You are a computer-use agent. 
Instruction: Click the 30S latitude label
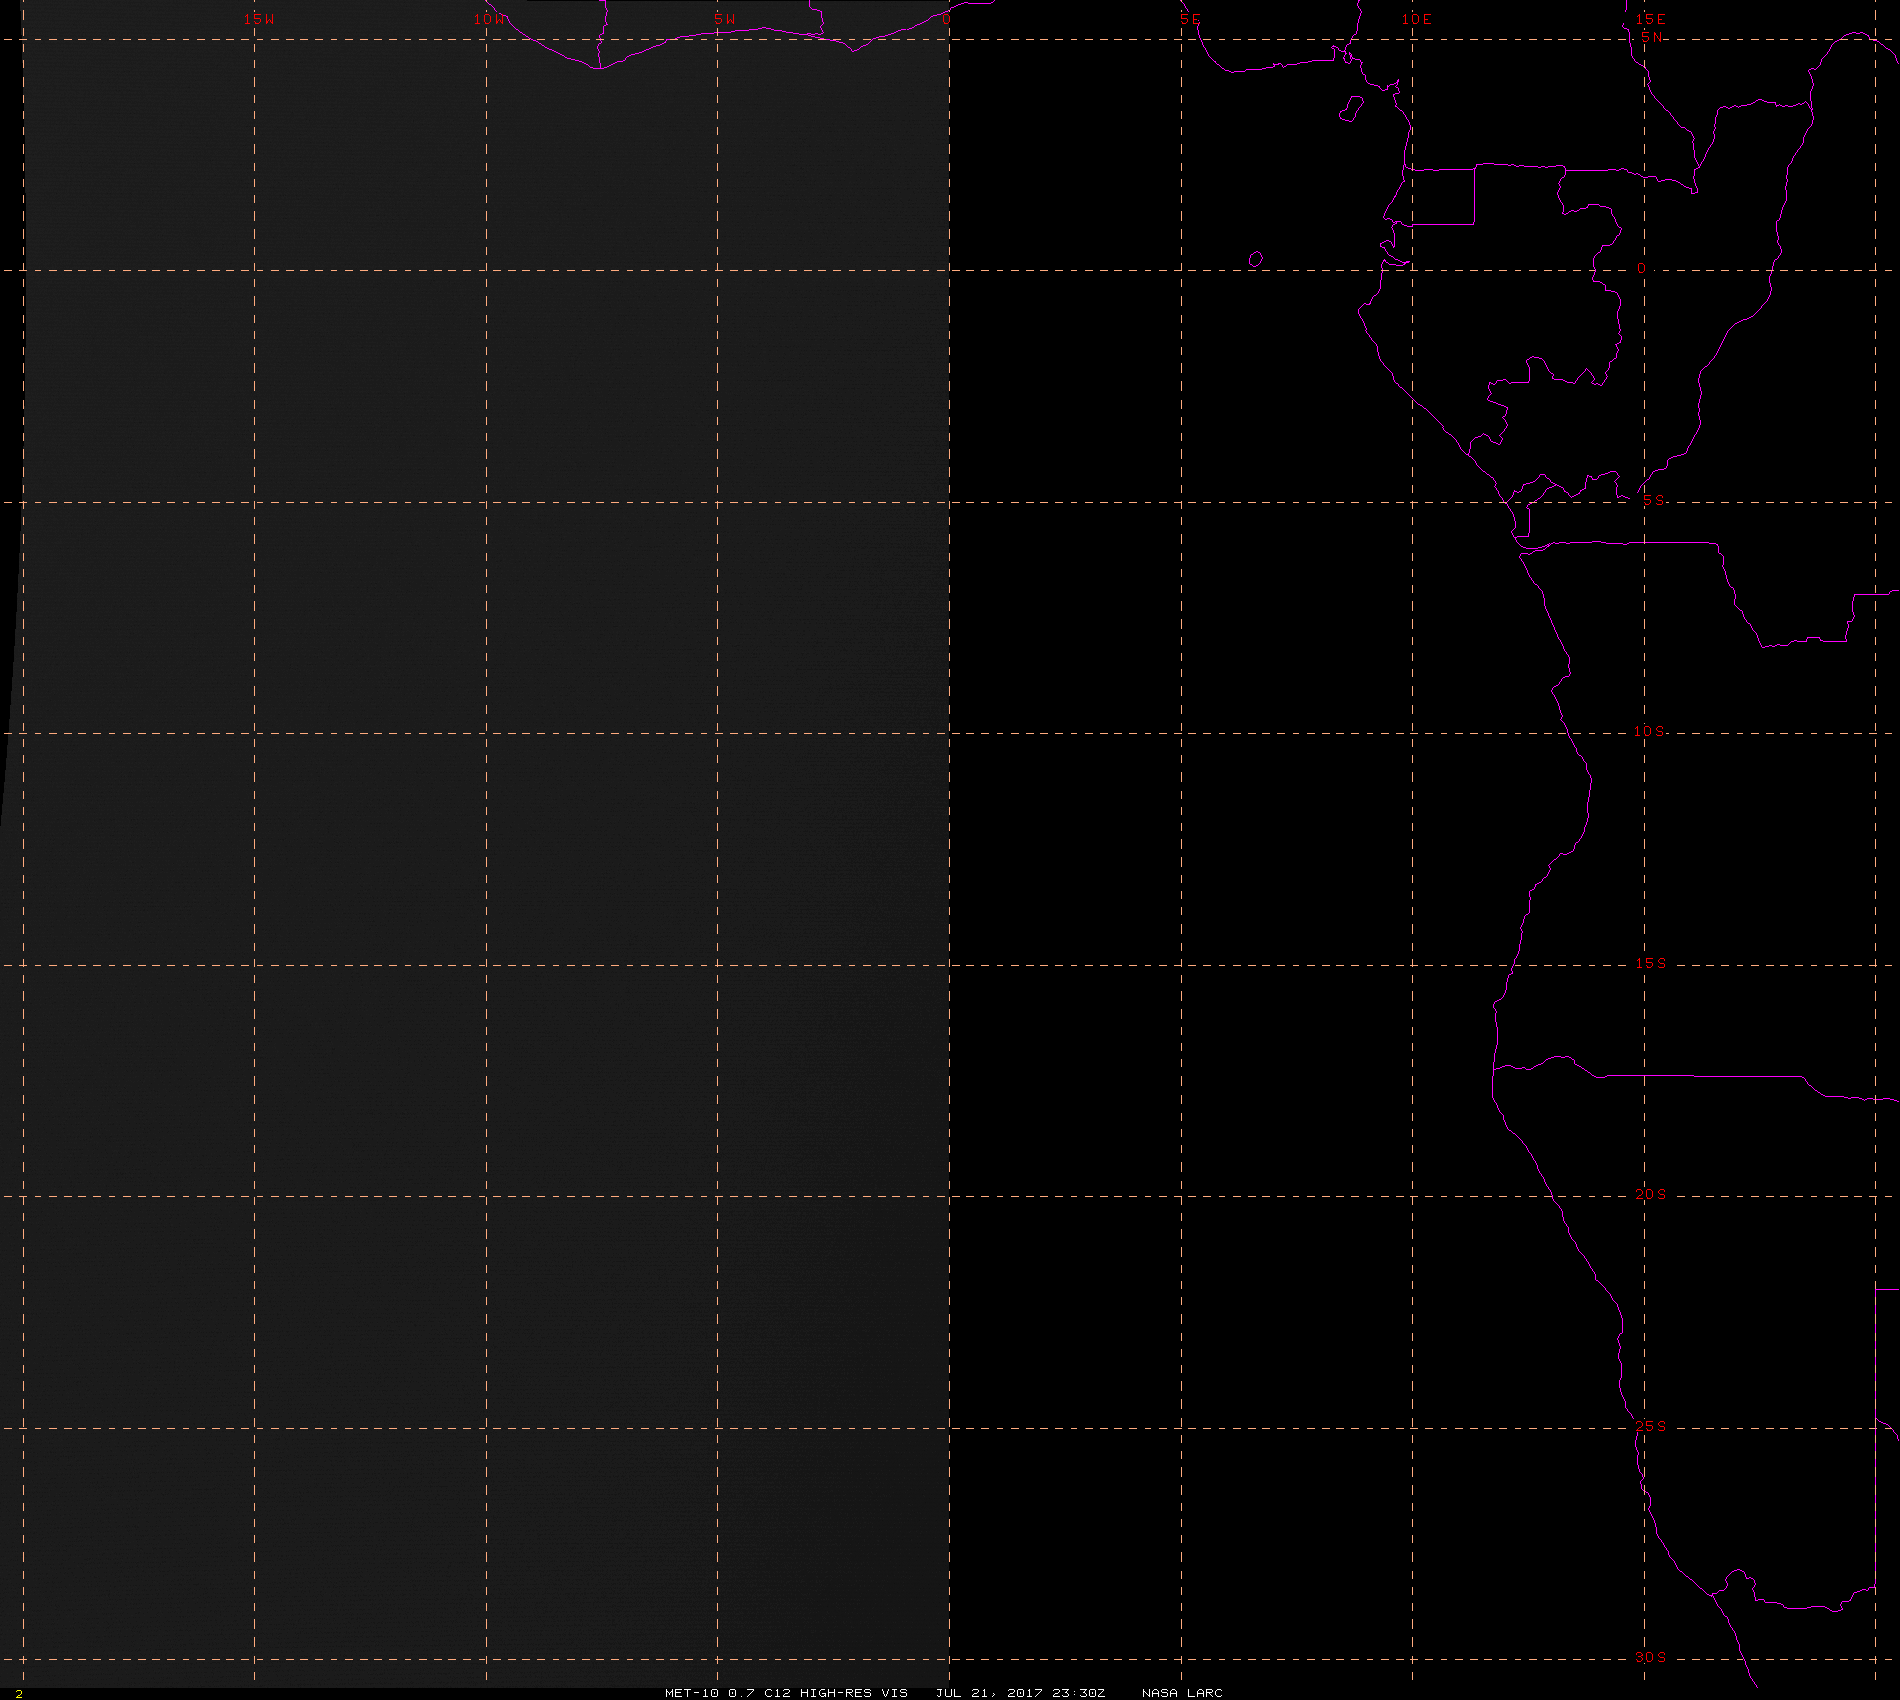tap(1651, 1657)
